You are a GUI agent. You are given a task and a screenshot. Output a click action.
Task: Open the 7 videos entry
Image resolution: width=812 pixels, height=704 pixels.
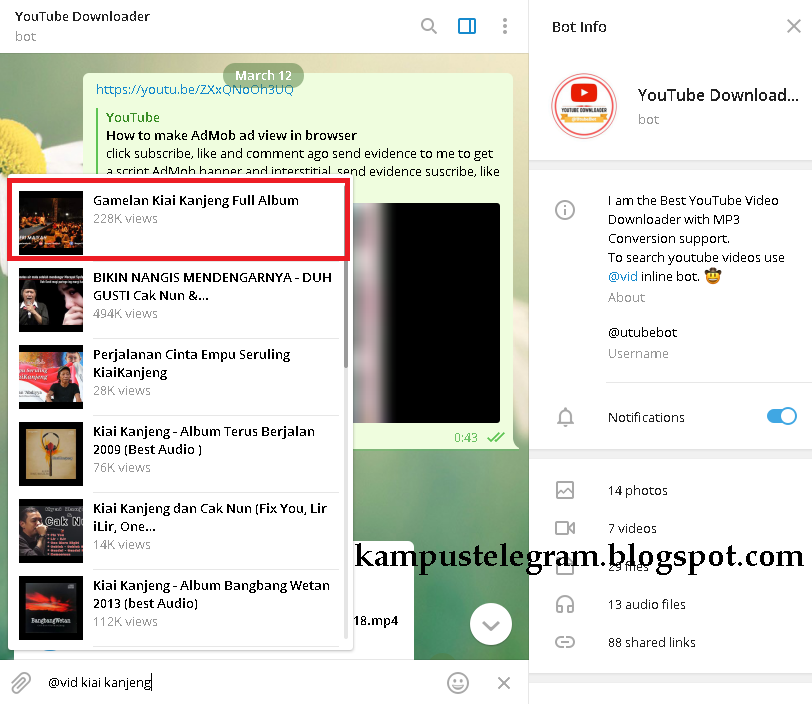(x=632, y=528)
